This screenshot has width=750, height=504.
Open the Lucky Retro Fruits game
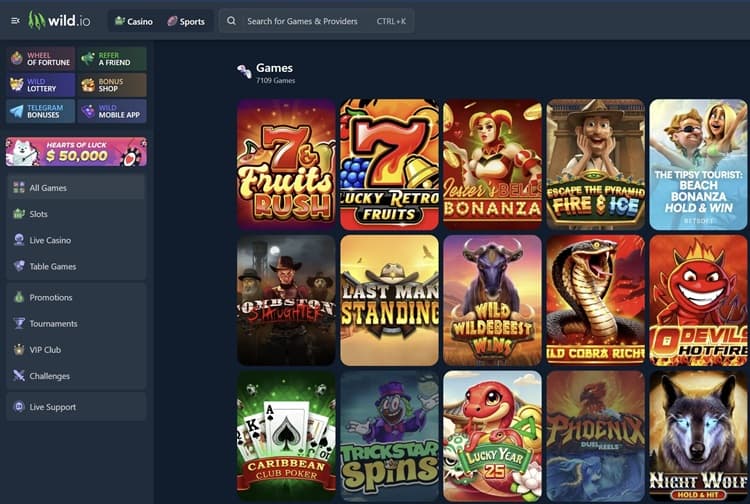[389, 164]
